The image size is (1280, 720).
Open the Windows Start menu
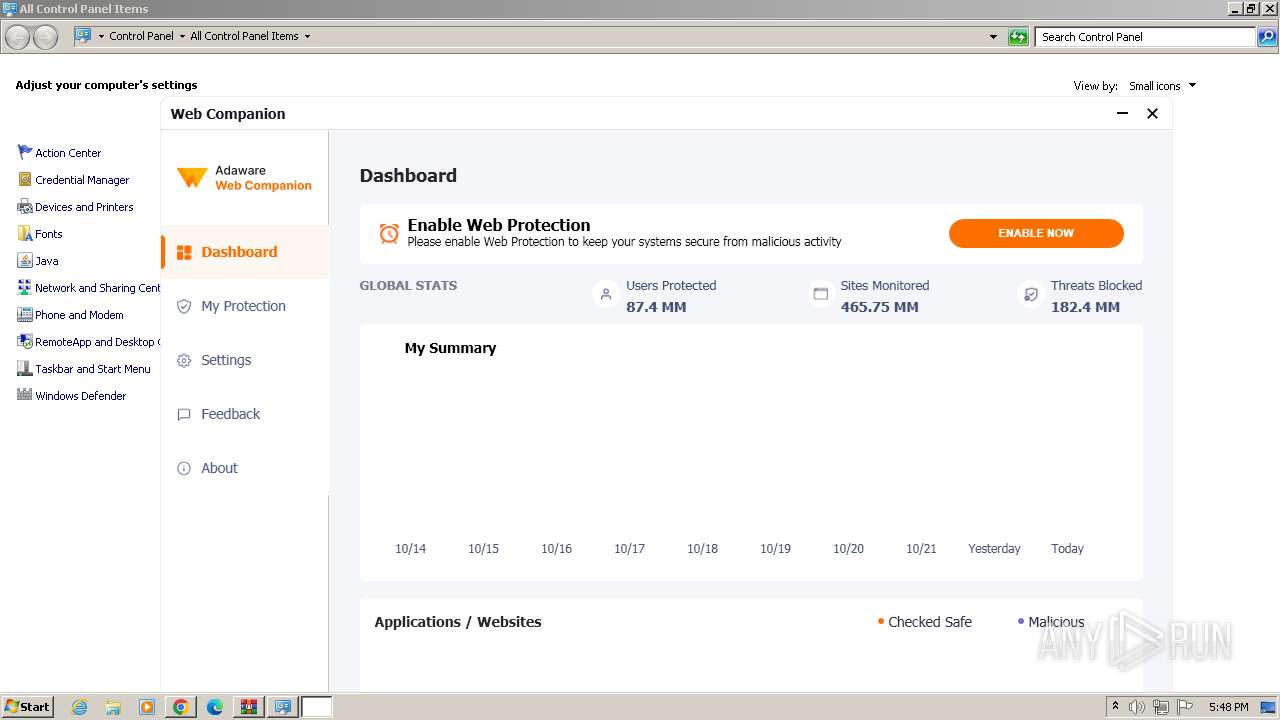click(x=28, y=707)
